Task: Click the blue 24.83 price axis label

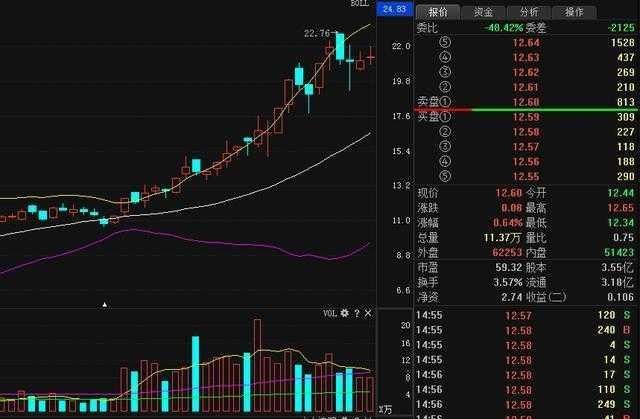Action: pyautogui.click(x=394, y=9)
